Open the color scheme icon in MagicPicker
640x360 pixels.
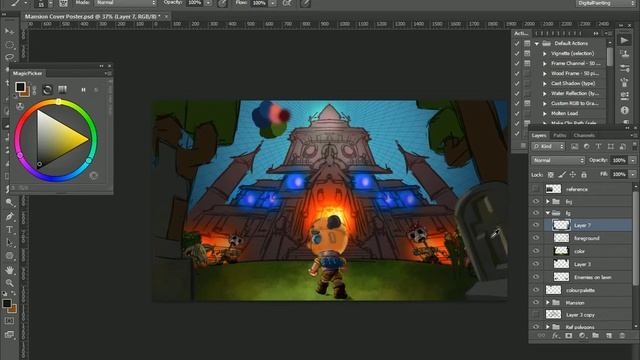(20, 107)
